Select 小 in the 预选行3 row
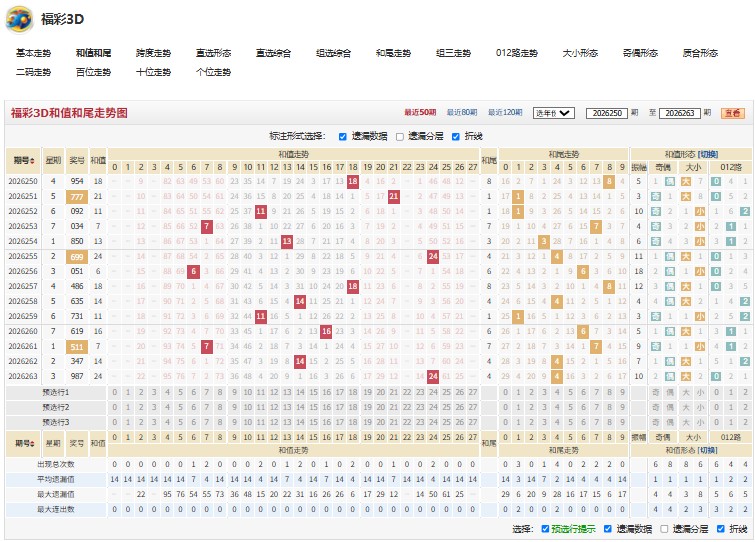This screenshot has height=542, width=755. coord(700,423)
